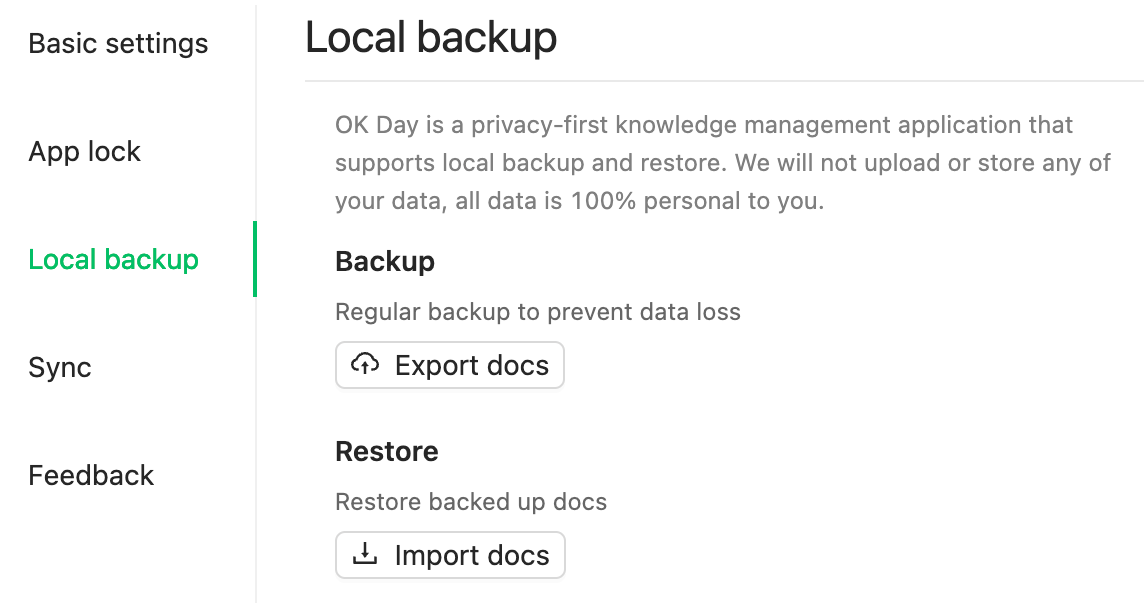Click the divider line below the page title
Screen dimensions: 1144x608
click(724, 81)
